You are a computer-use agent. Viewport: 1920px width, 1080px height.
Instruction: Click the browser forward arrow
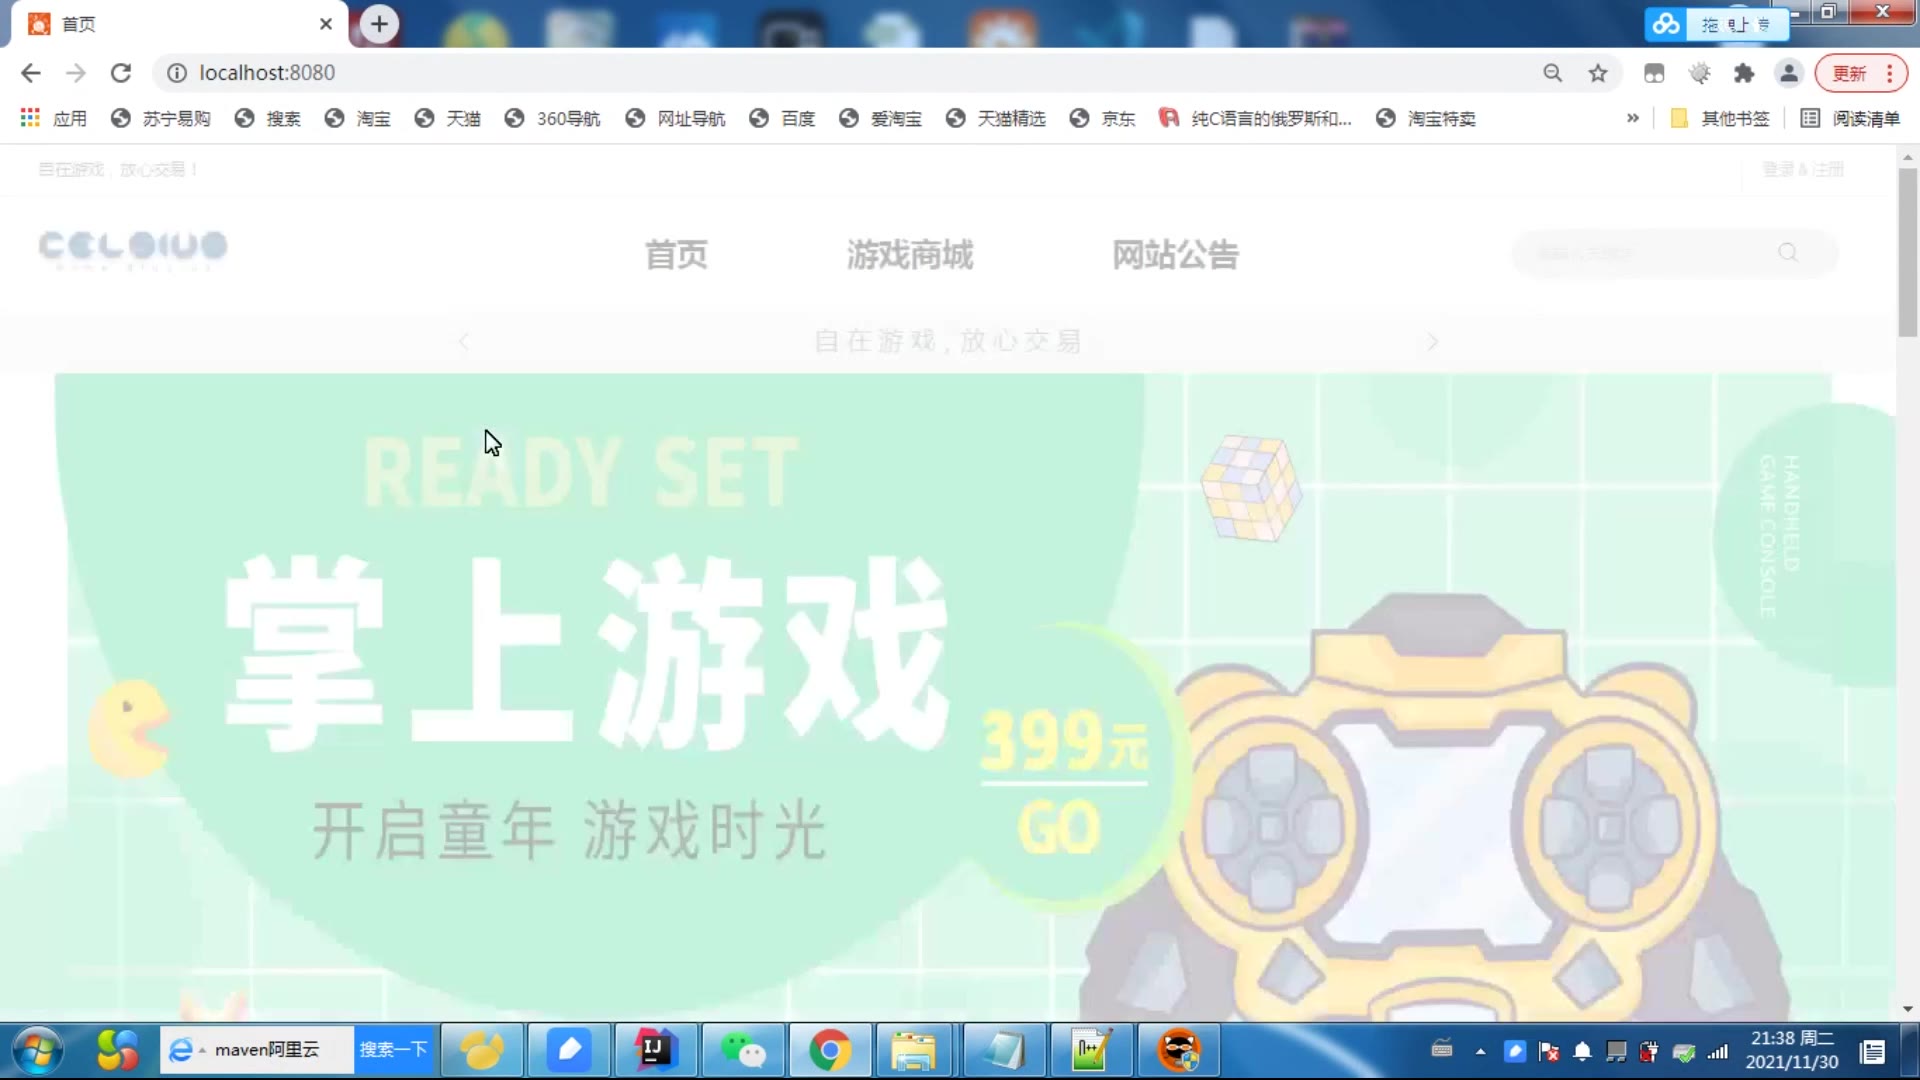76,73
